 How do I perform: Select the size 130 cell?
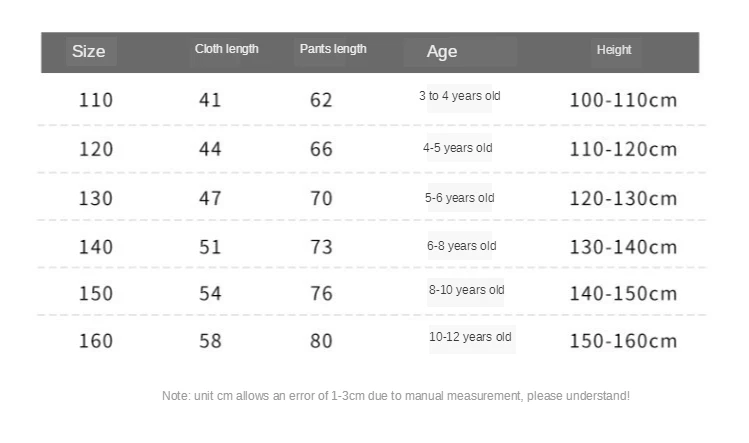point(96,198)
